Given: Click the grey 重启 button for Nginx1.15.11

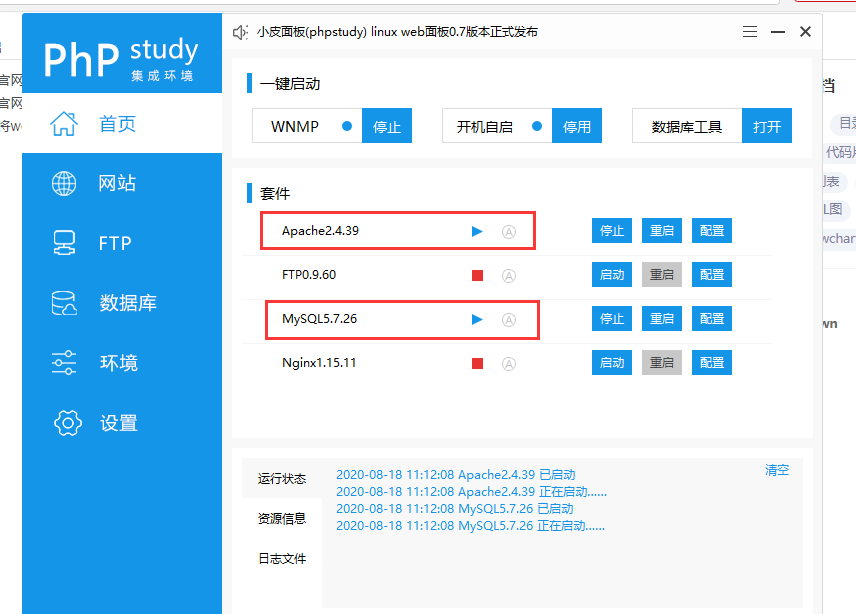Looking at the screenshot, I should click(x=662, y=363).
